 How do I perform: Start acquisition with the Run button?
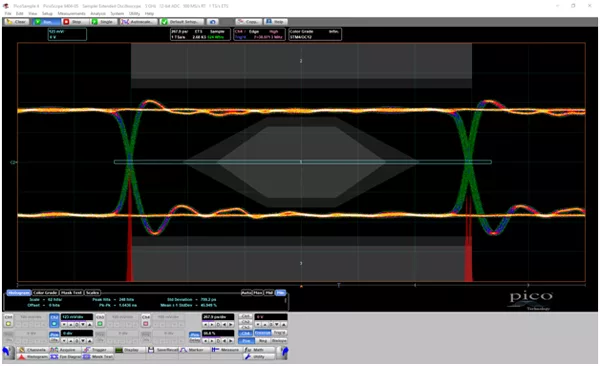click(46, 22)
